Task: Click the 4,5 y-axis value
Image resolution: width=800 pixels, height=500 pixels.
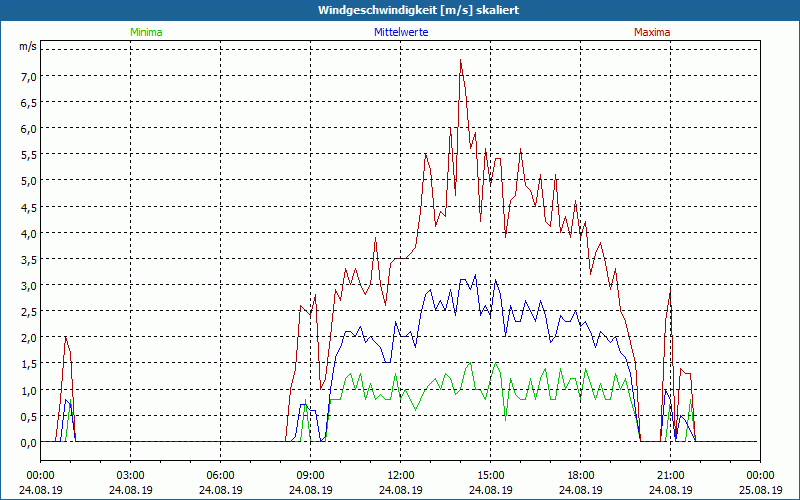Action: [x=29, y=207]
